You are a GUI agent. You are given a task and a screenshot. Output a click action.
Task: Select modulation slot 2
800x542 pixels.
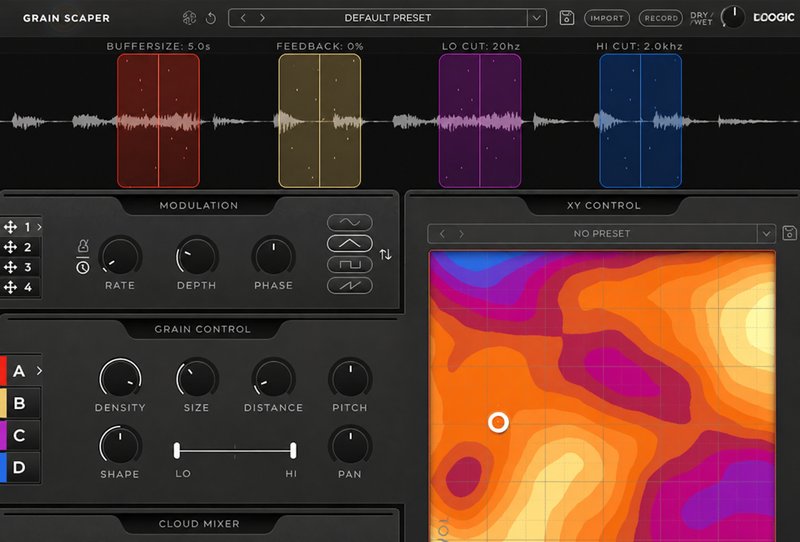click(20, 248)
